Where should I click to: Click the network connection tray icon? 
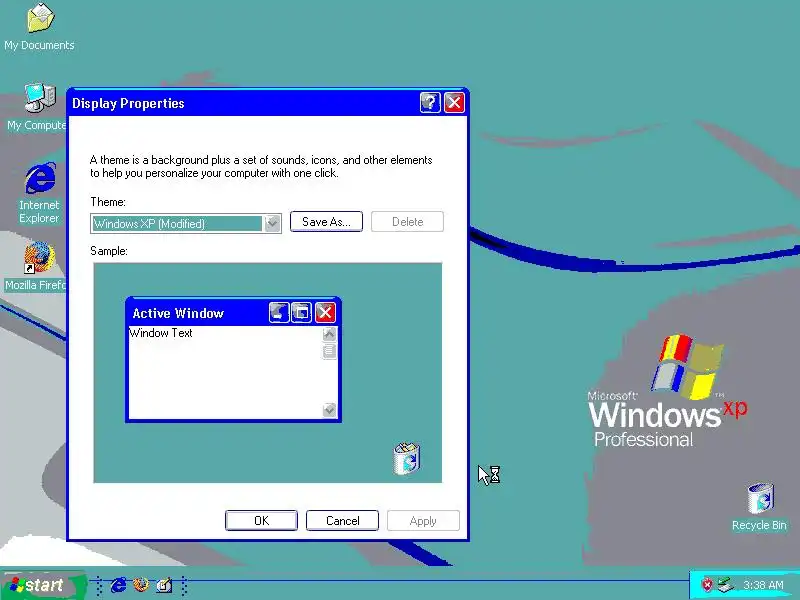click(725, 585)
